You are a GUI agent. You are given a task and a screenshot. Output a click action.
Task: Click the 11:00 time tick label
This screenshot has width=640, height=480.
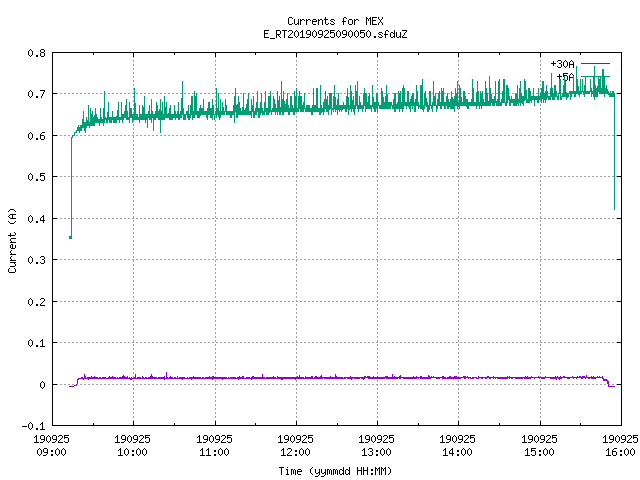(214, 452)
